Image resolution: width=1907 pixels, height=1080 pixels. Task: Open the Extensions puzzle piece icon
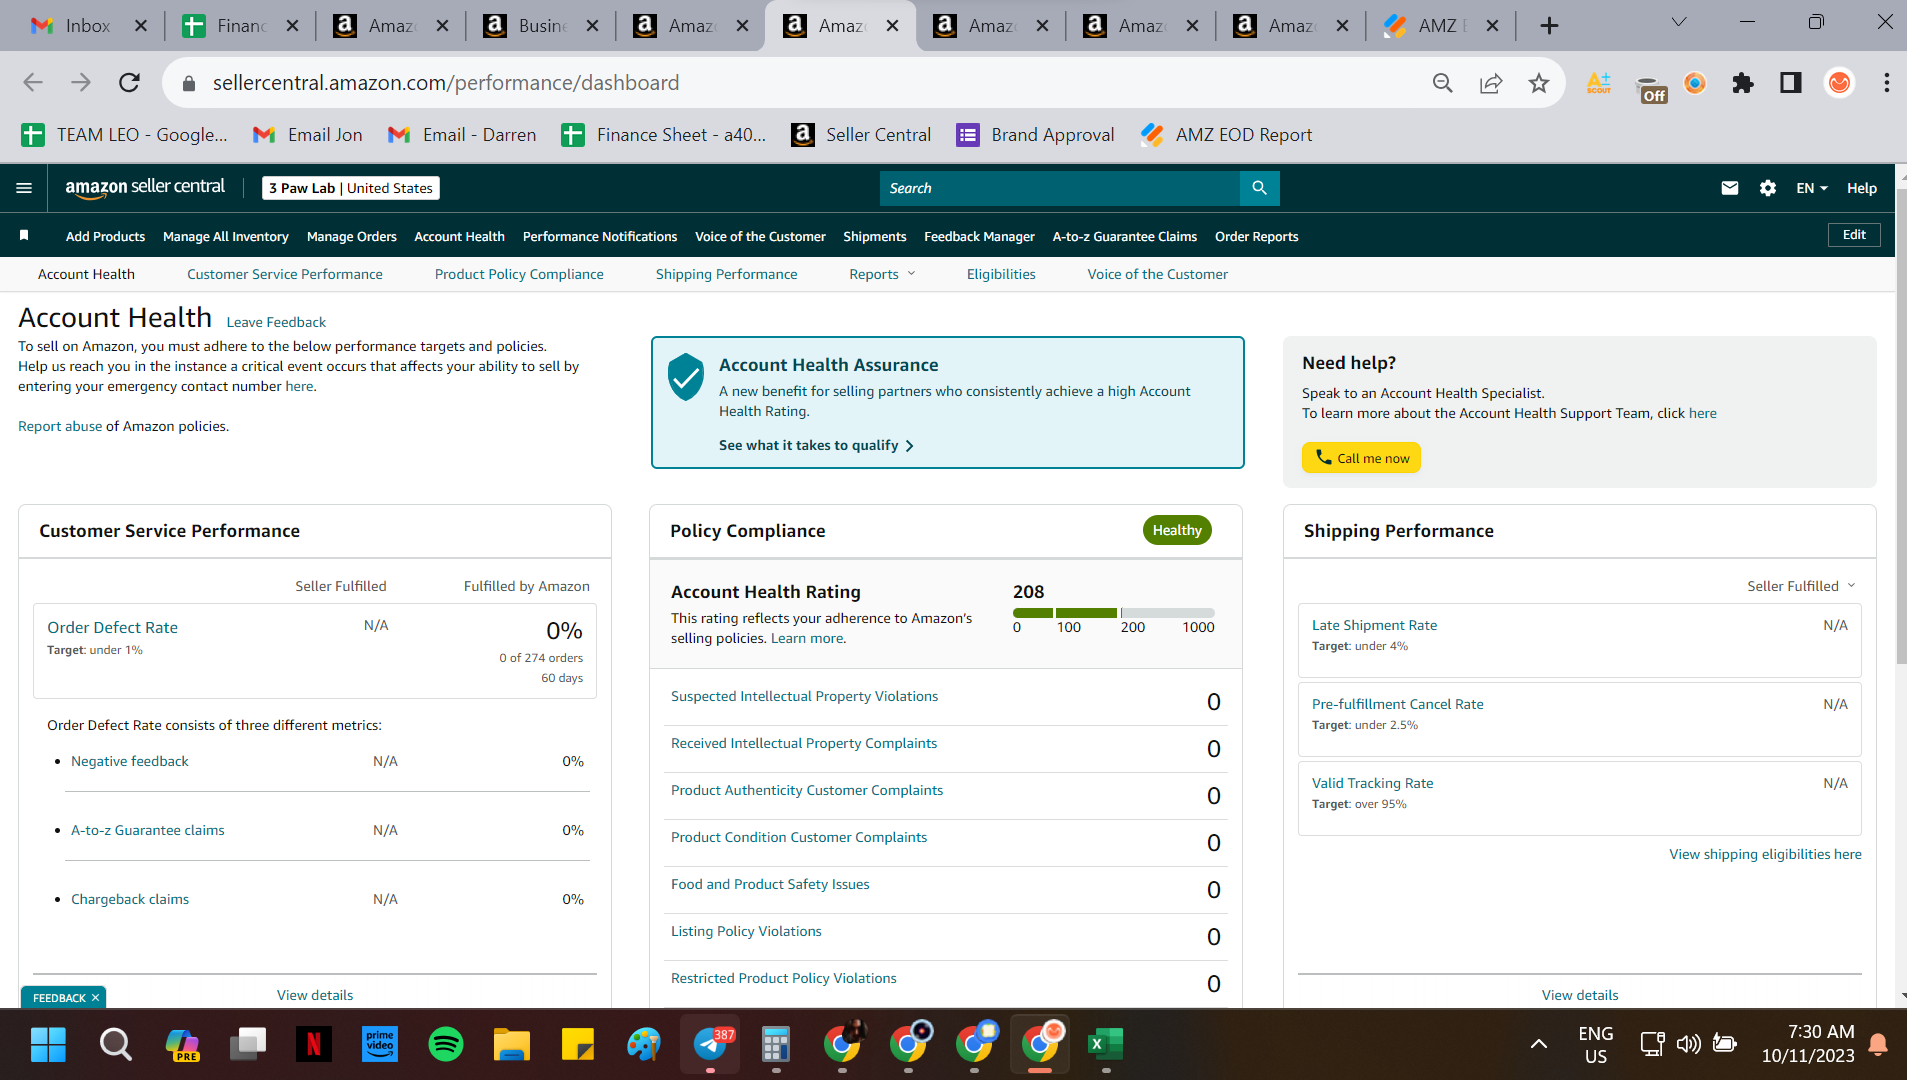[x=1742, y=83]
